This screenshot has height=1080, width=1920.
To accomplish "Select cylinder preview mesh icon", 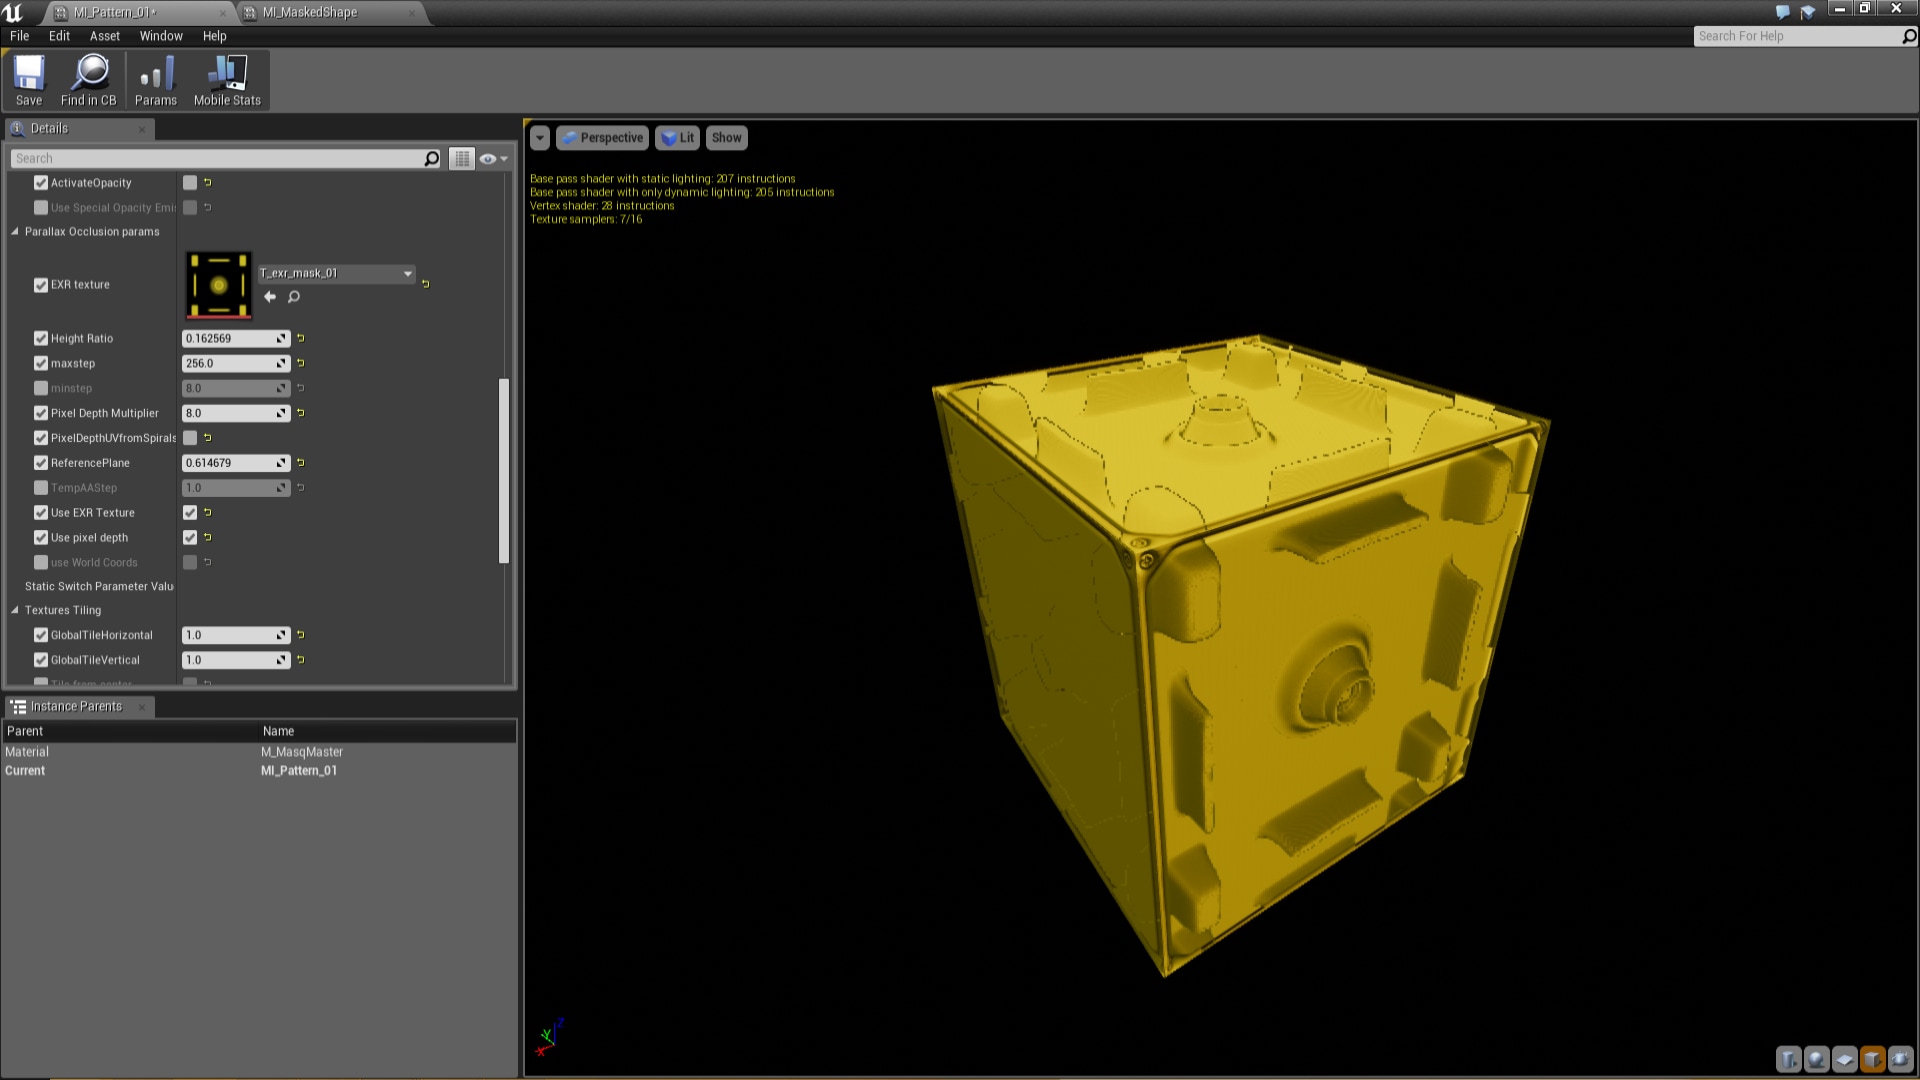I will (x=1789, y=1059).
